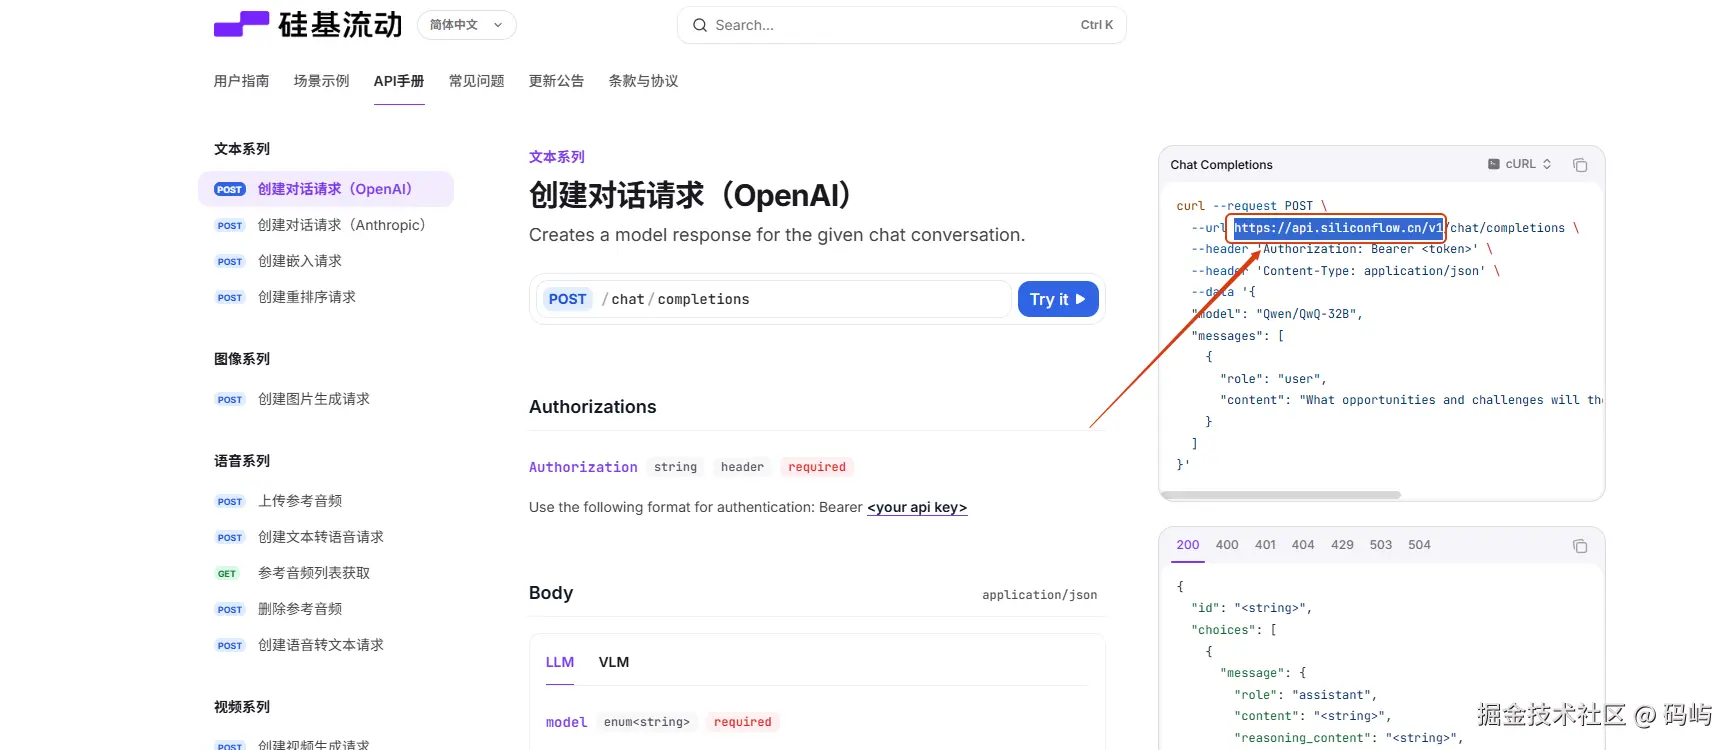This screenshot has height=750, width=1734.
Task: Click the 图像系列 sidebar section heading
Action: [242, 359]
